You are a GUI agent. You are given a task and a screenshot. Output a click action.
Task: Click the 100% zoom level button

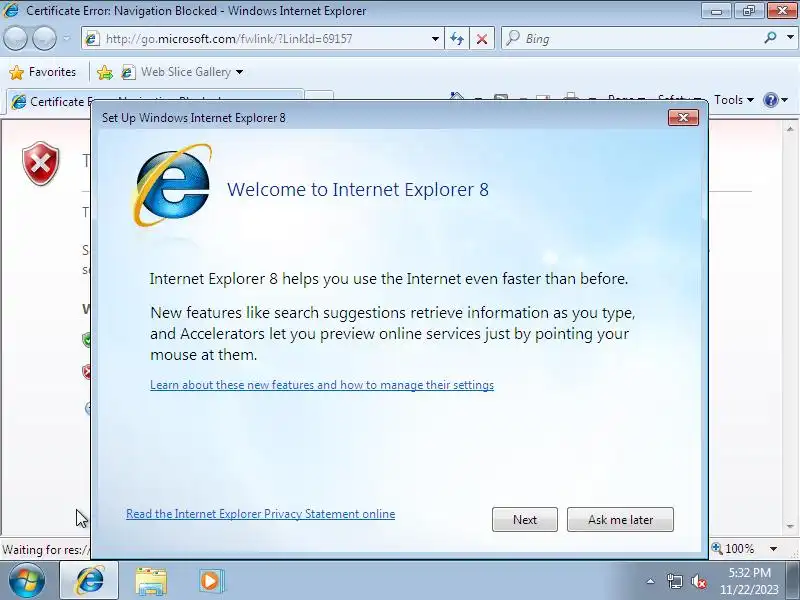pos(733,548)
